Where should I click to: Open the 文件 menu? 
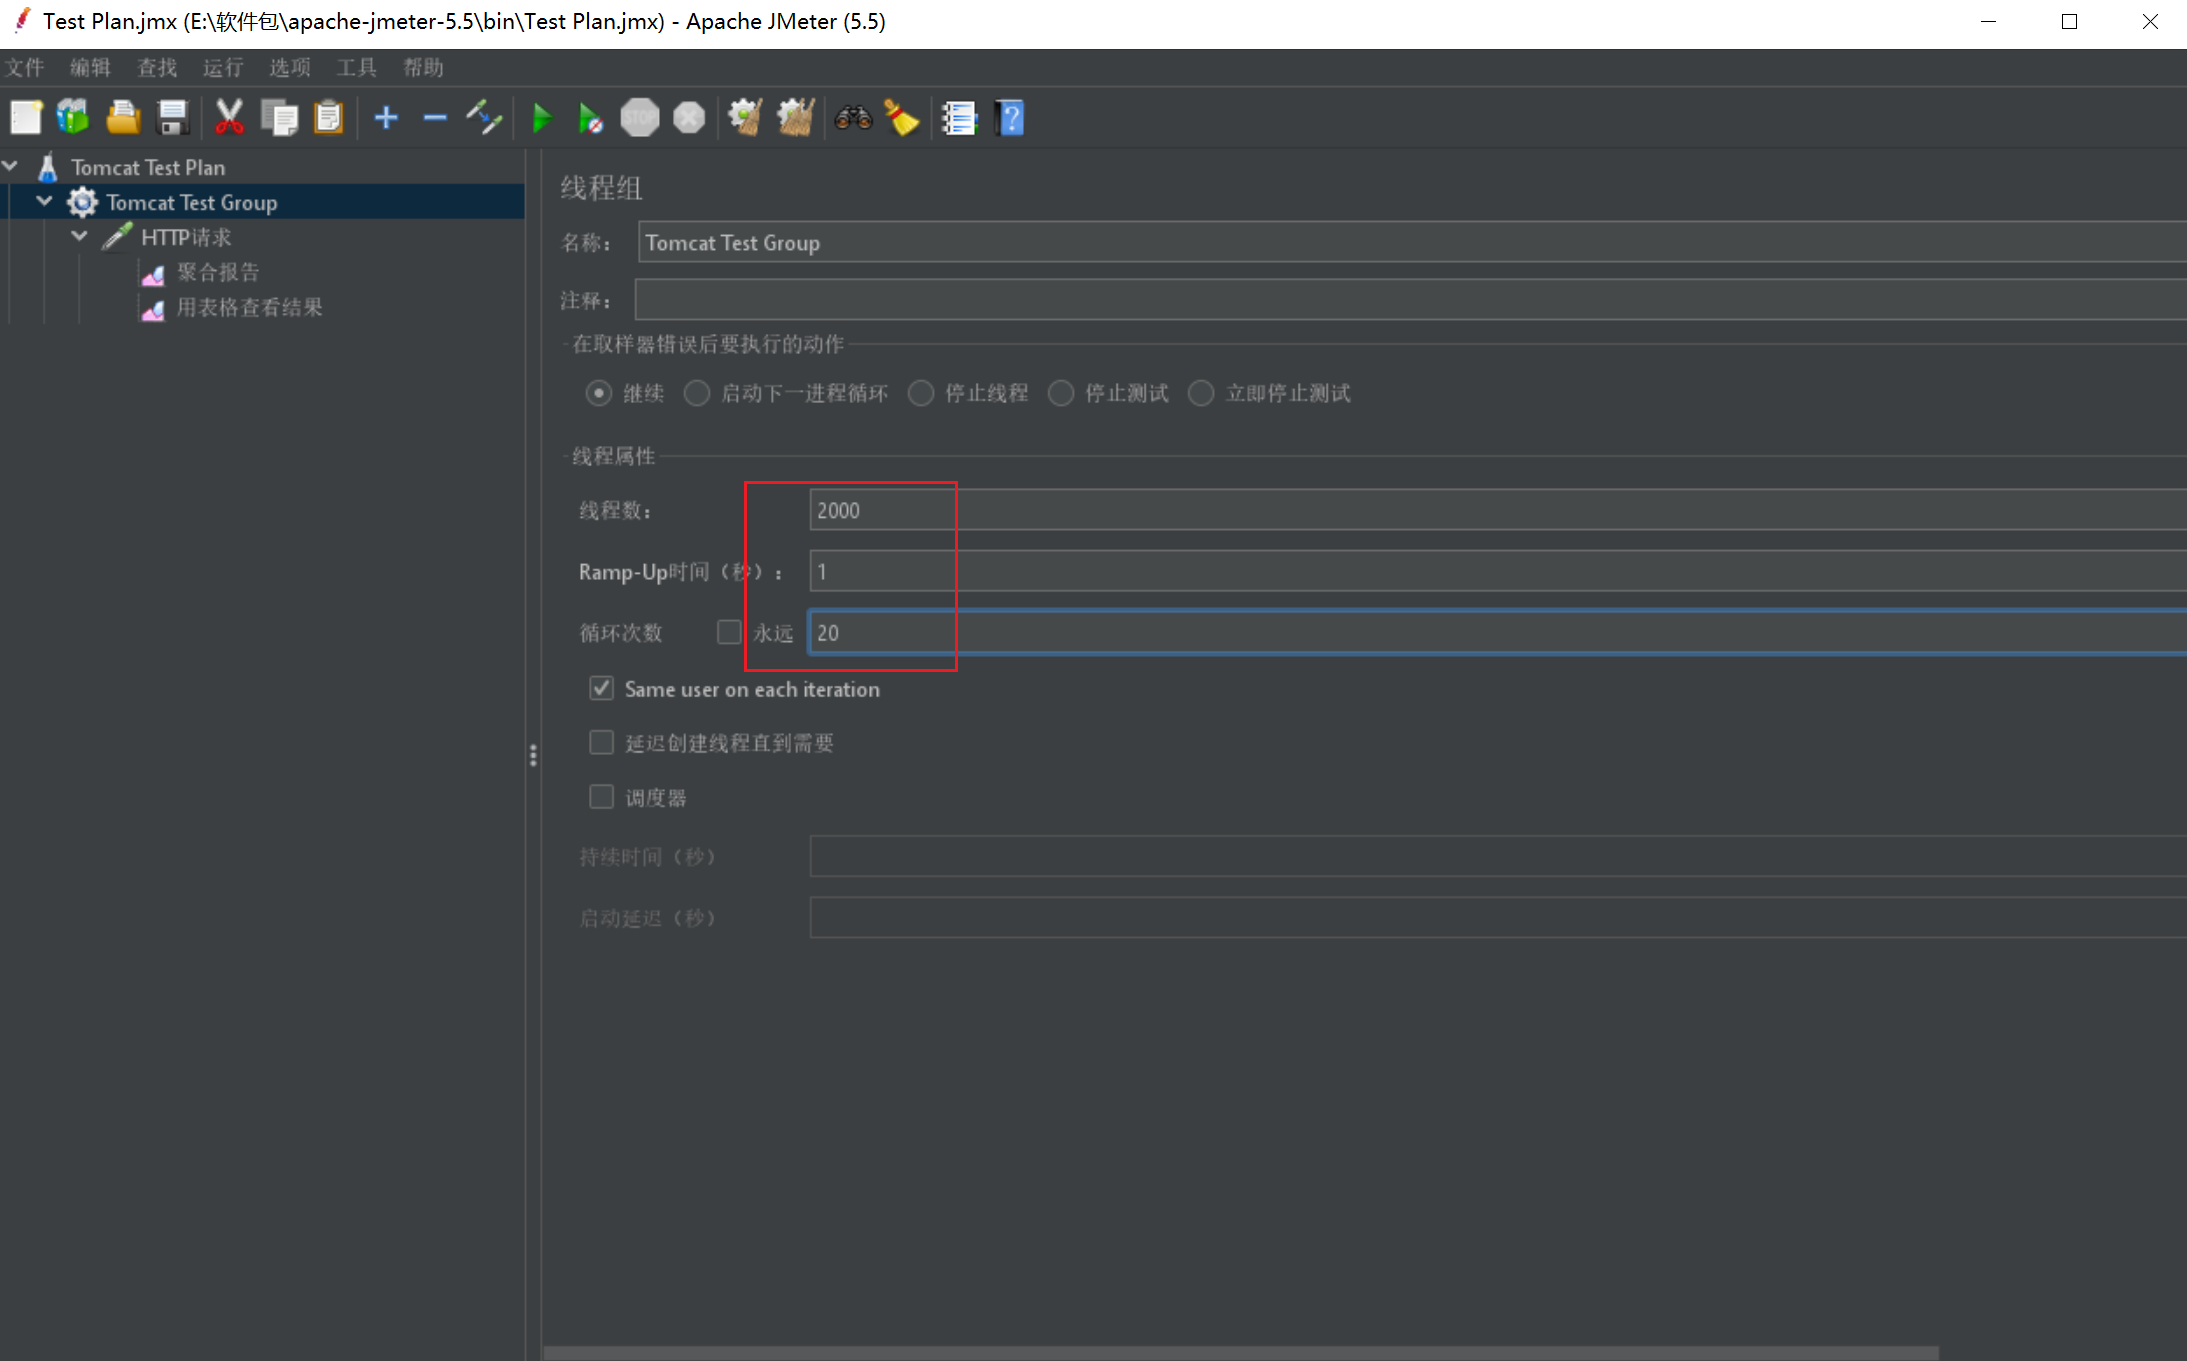[x=24, y=67]
